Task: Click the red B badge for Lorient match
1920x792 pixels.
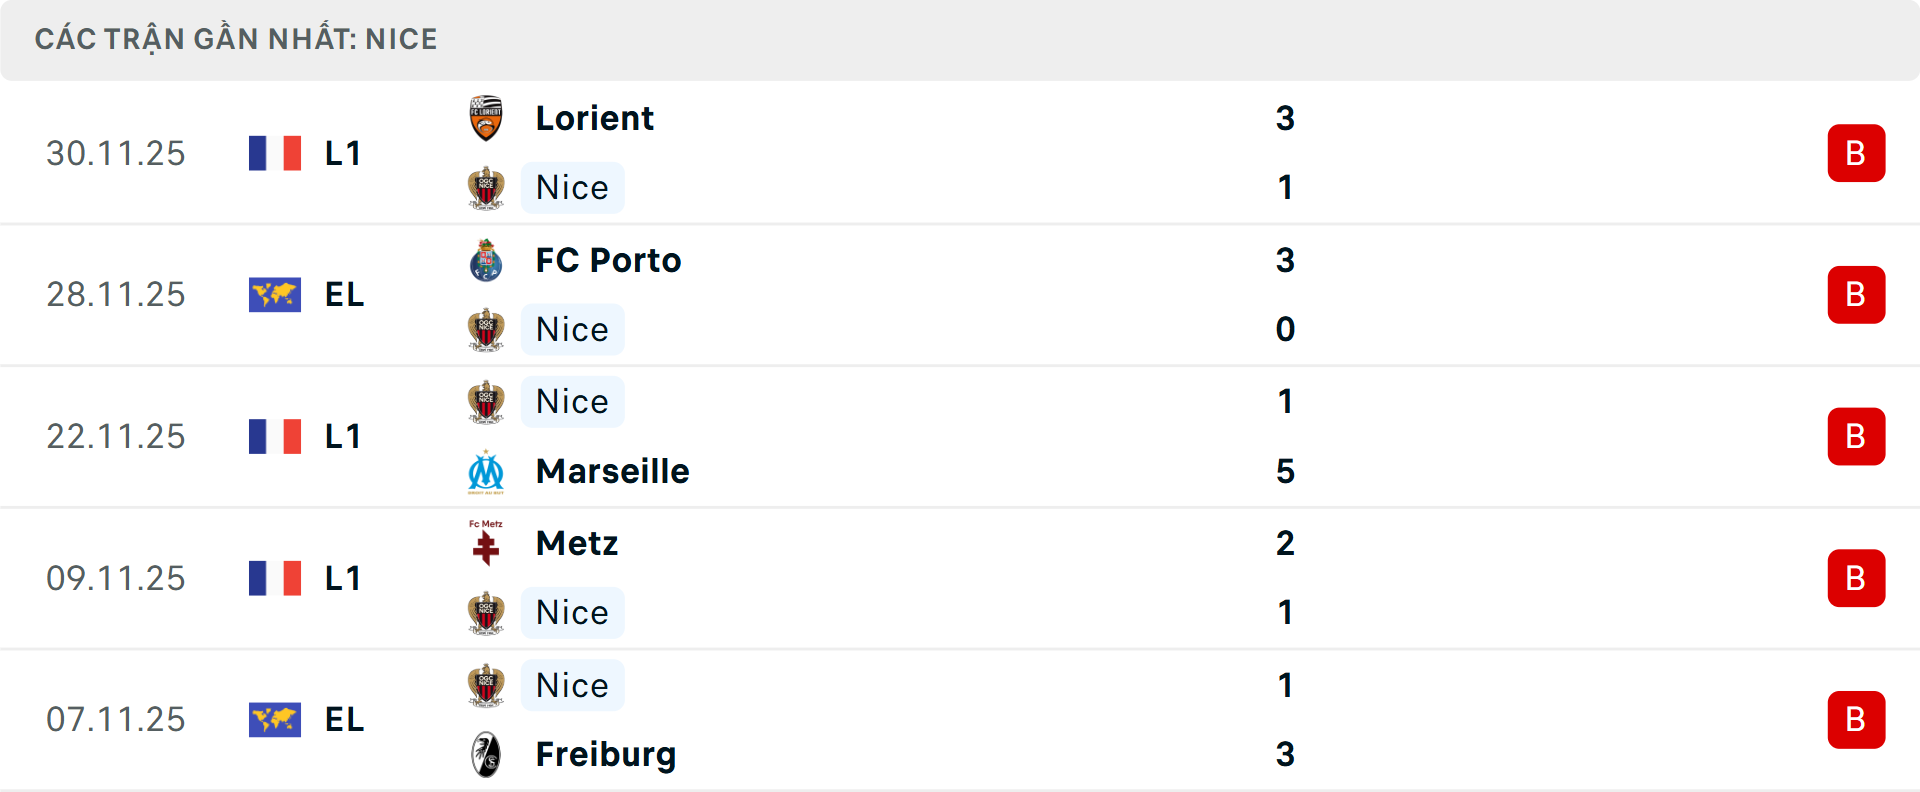Action: pyautogui.click(x=1856, y=153)
